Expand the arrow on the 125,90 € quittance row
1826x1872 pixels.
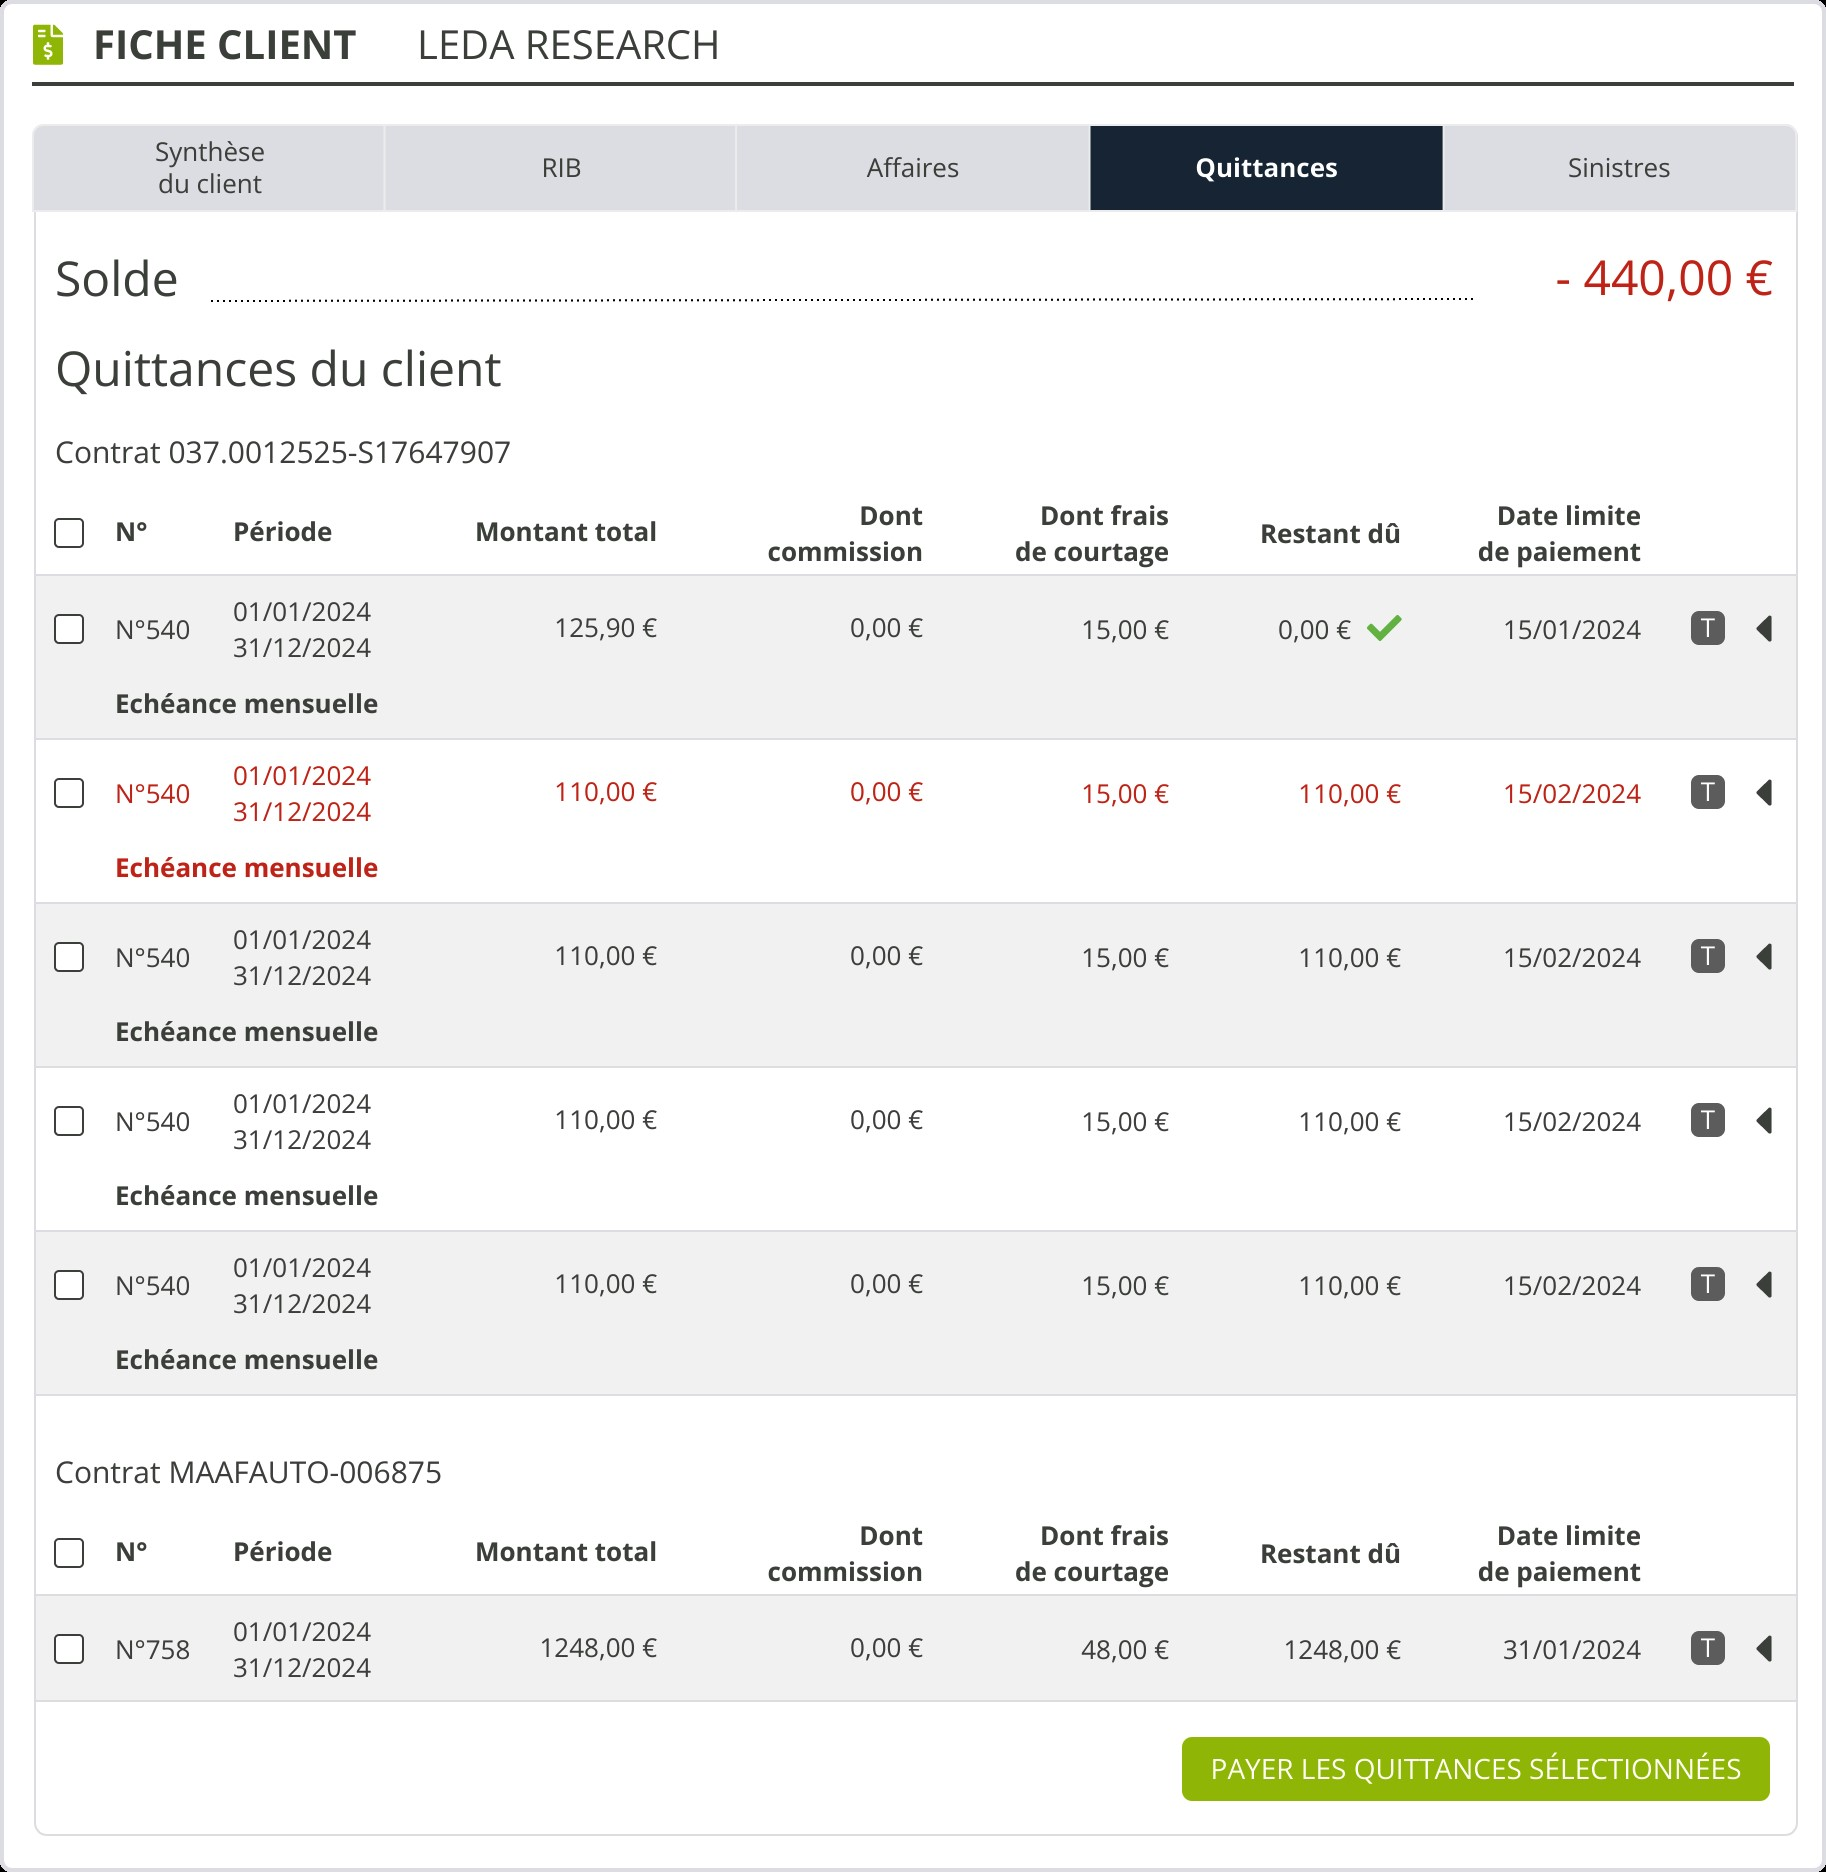tap(1764, 629)
